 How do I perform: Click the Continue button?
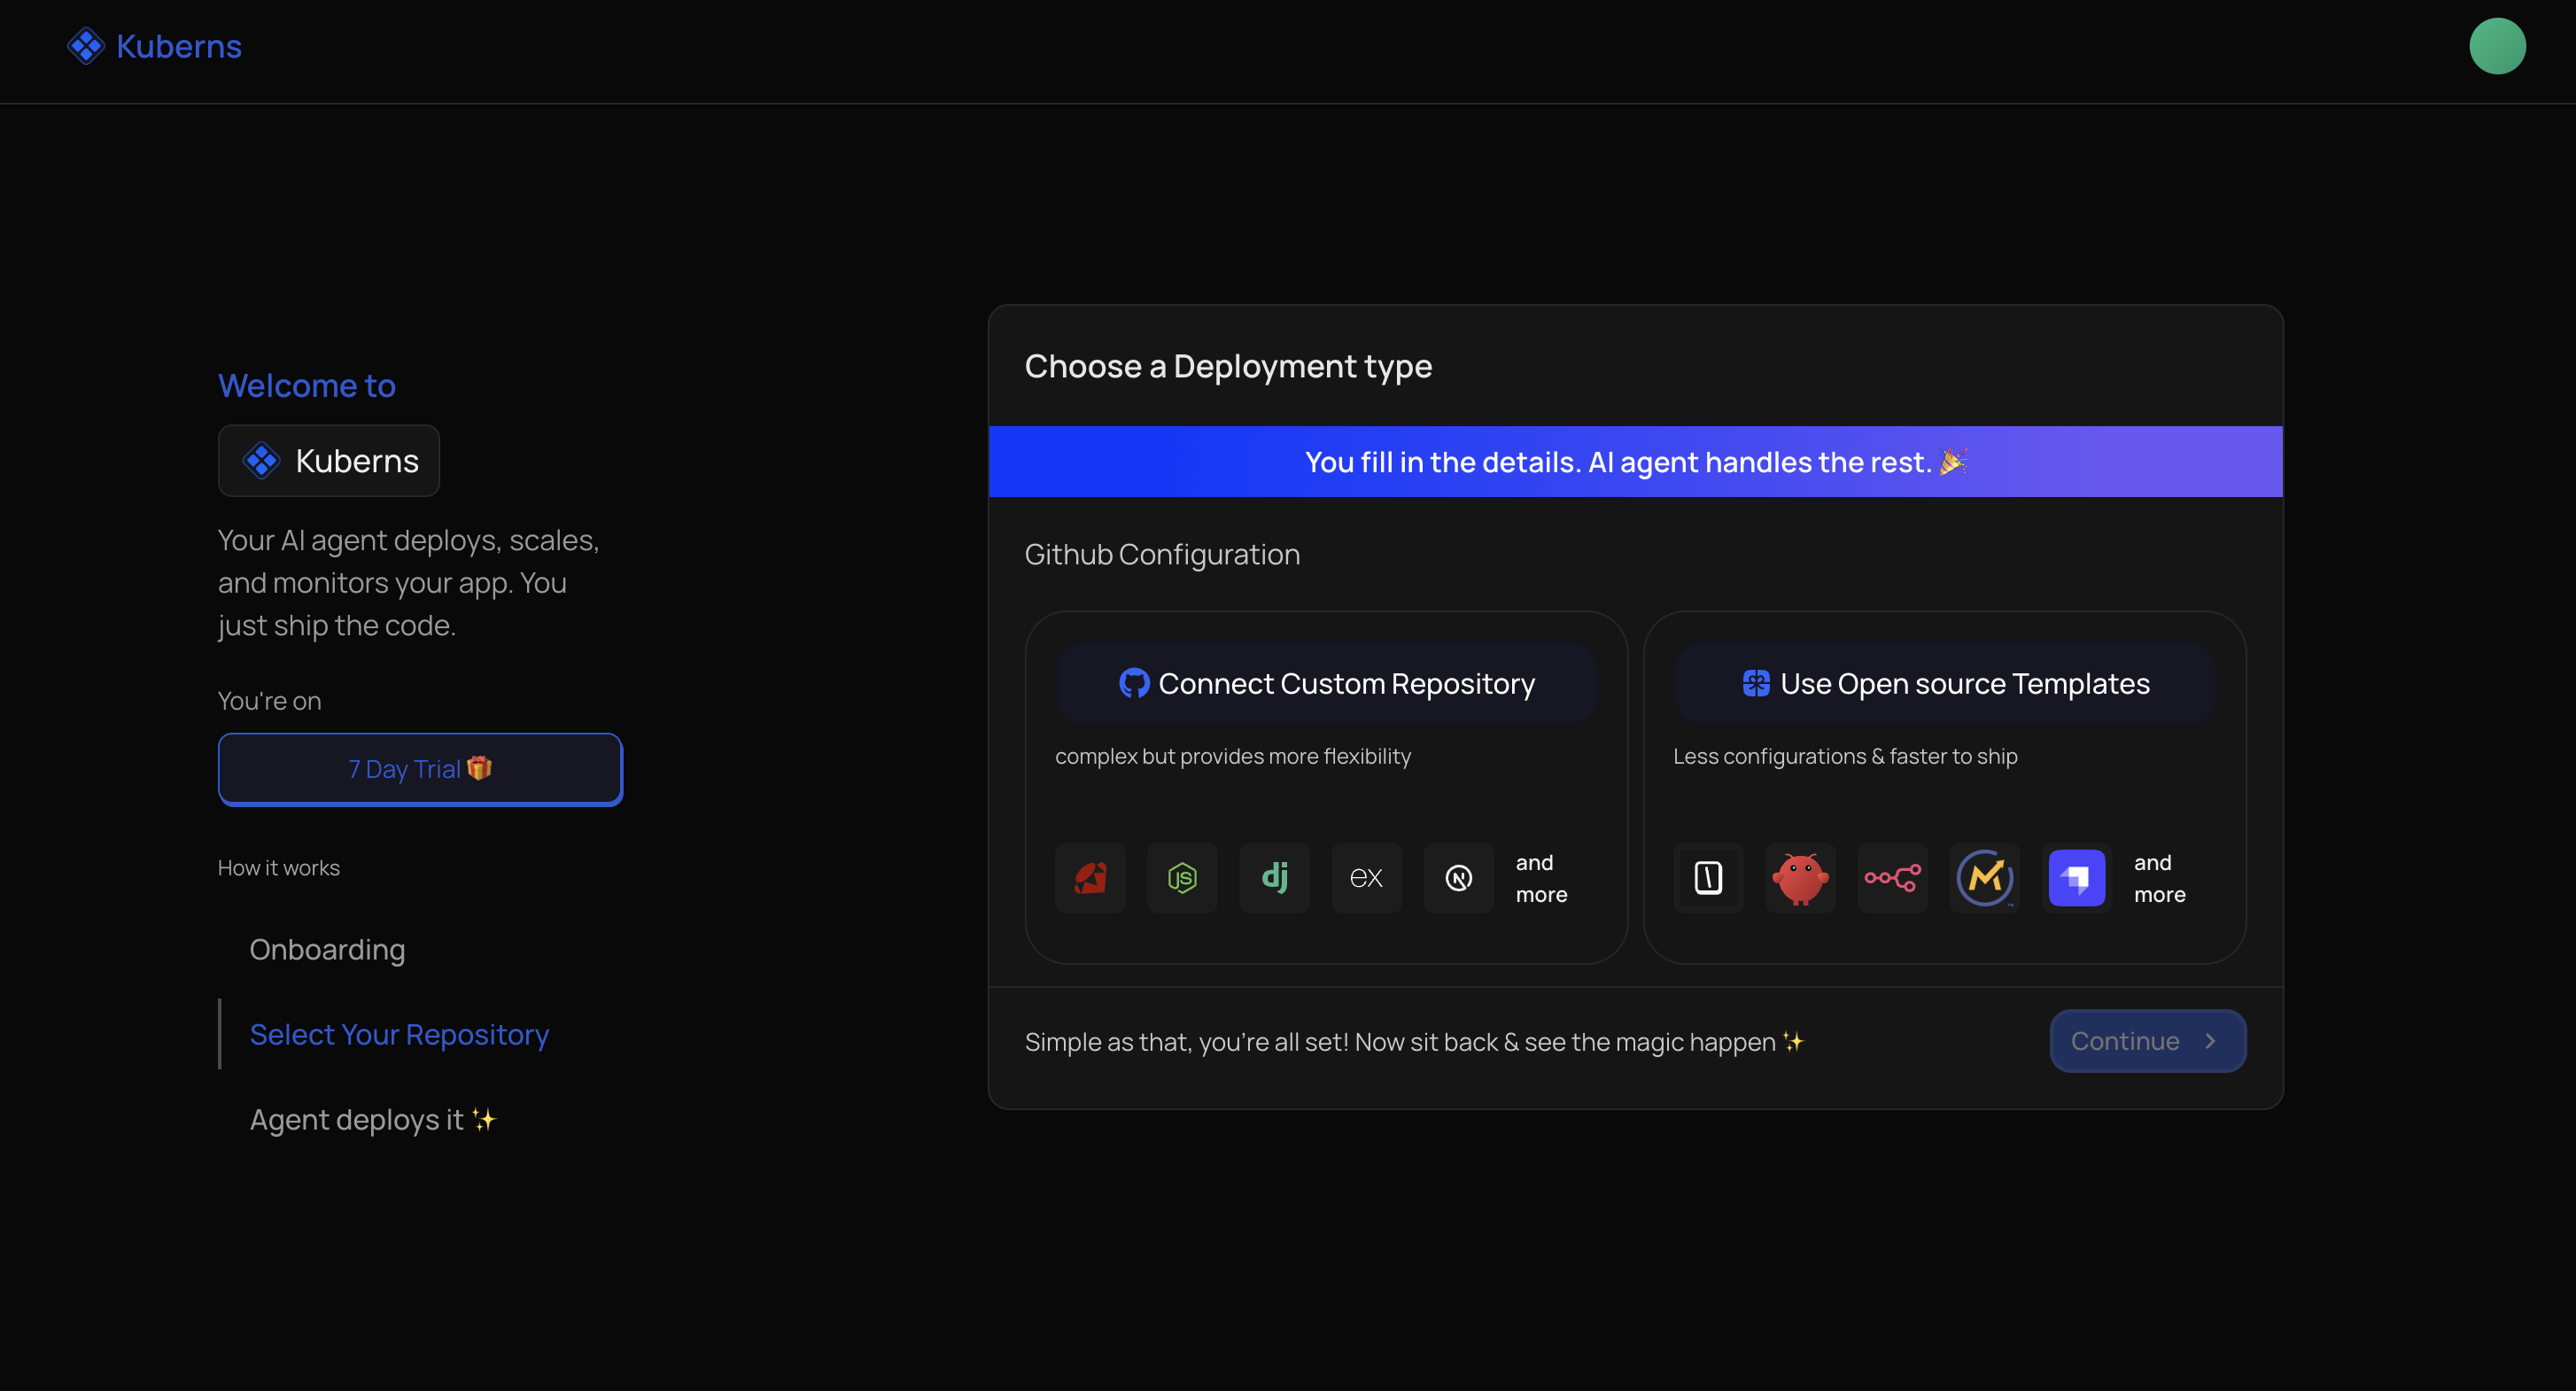(2148, 1041)
